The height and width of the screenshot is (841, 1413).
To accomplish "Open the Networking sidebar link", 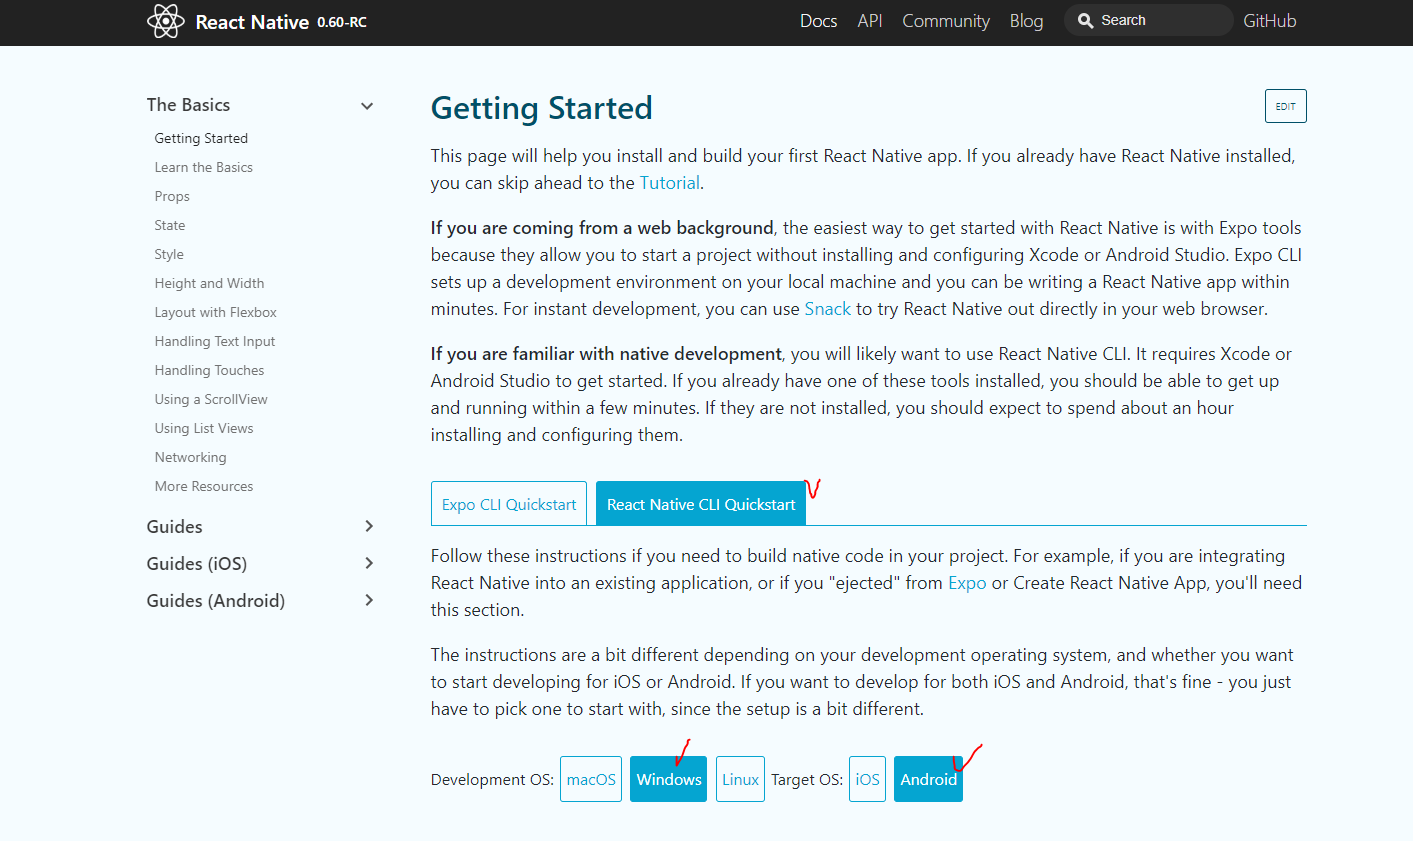I will click(190, 457).
